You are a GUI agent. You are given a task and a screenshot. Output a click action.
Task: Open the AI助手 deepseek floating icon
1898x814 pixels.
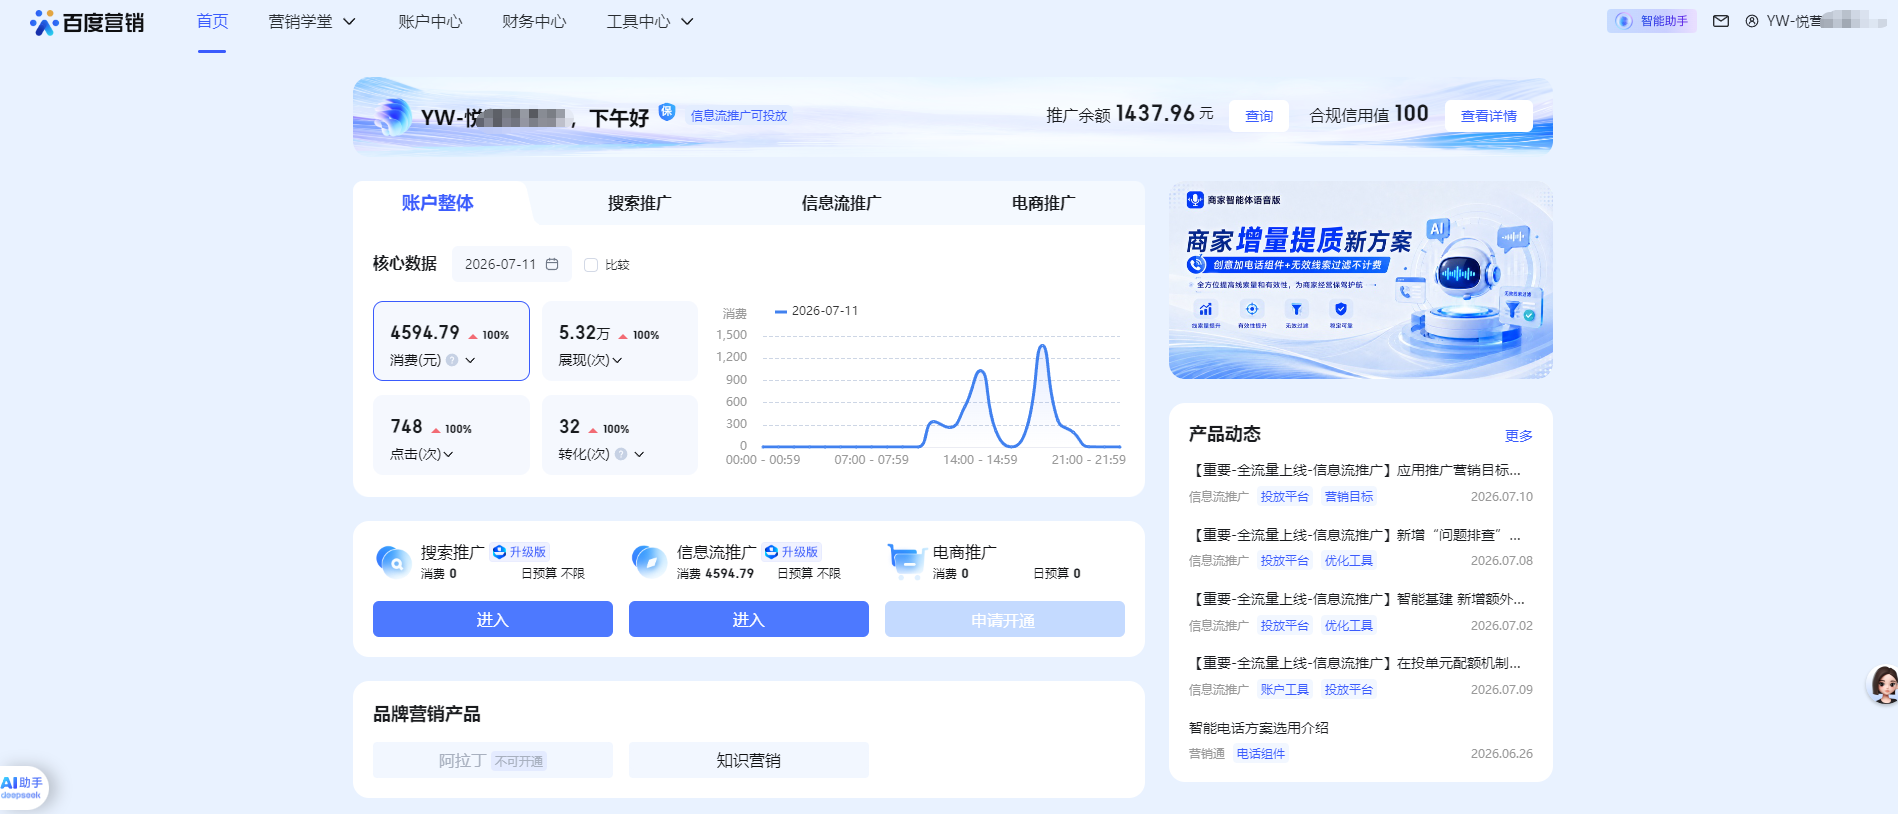tap(22, 787)
